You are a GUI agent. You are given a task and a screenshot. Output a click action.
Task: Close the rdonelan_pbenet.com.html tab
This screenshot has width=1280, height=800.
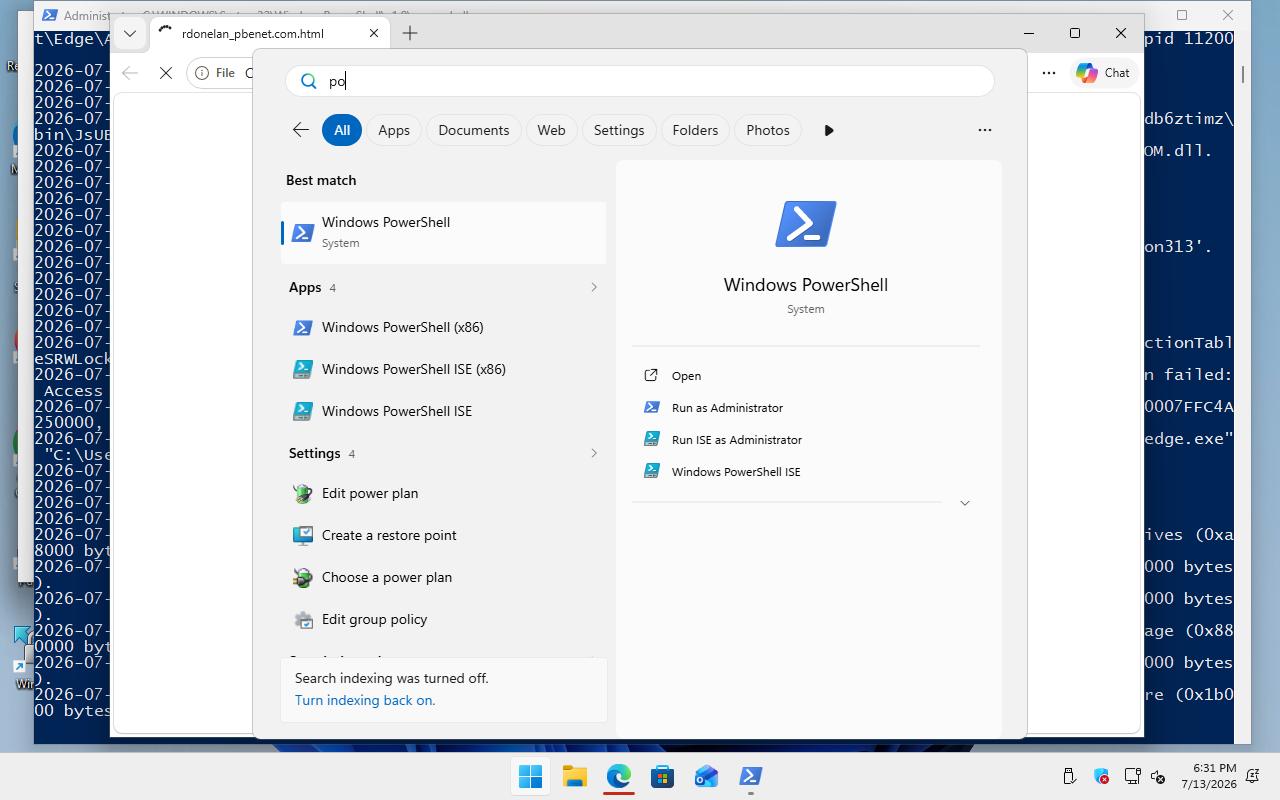(x=374, y=33)
